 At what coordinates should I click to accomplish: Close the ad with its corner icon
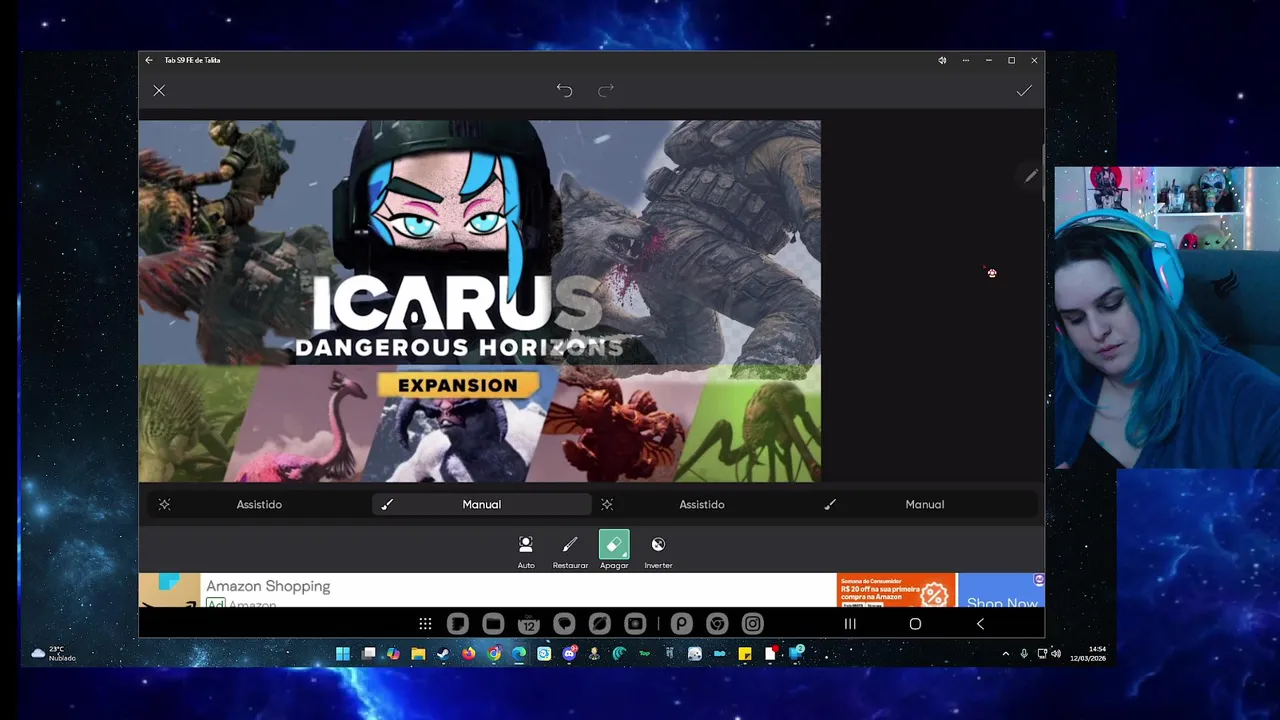coord(1039,580)
